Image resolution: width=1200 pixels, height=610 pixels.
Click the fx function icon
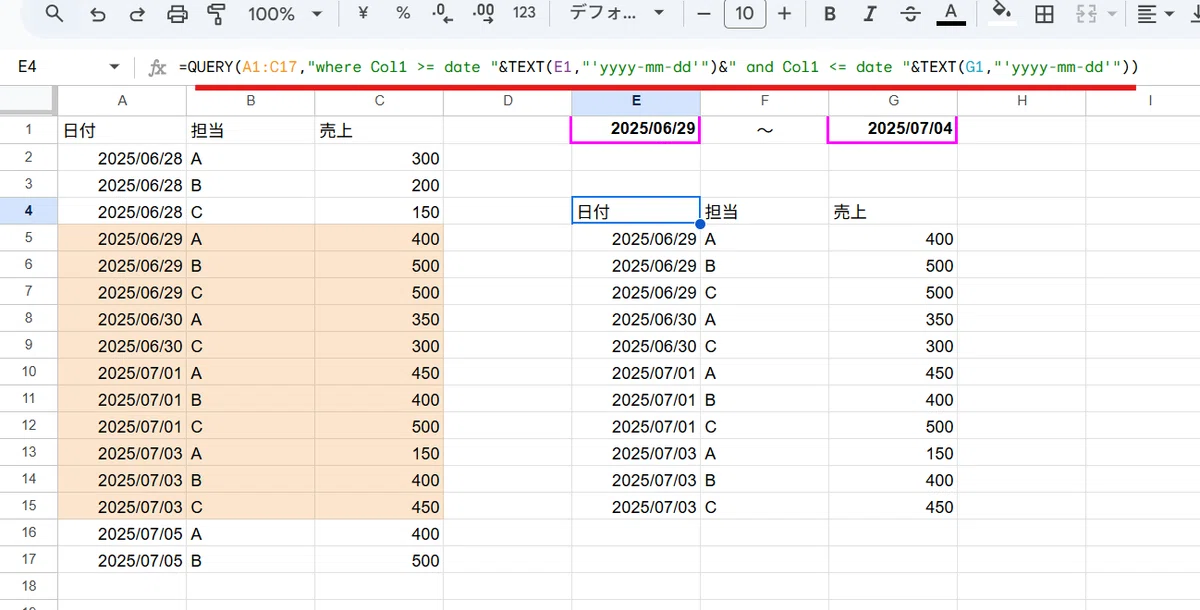point(157,67)
